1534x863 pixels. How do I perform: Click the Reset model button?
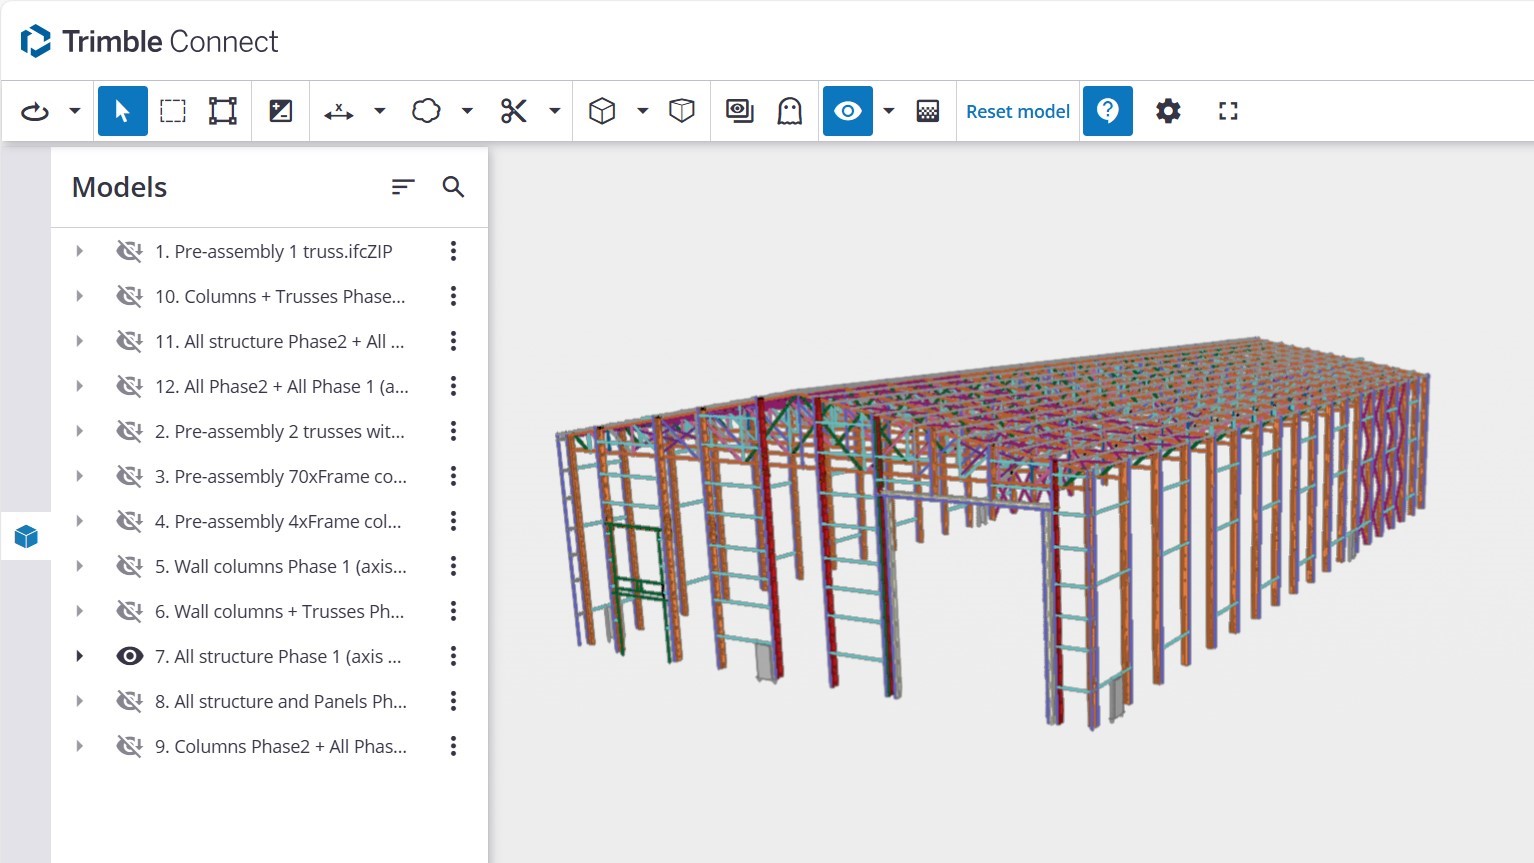1017,111
